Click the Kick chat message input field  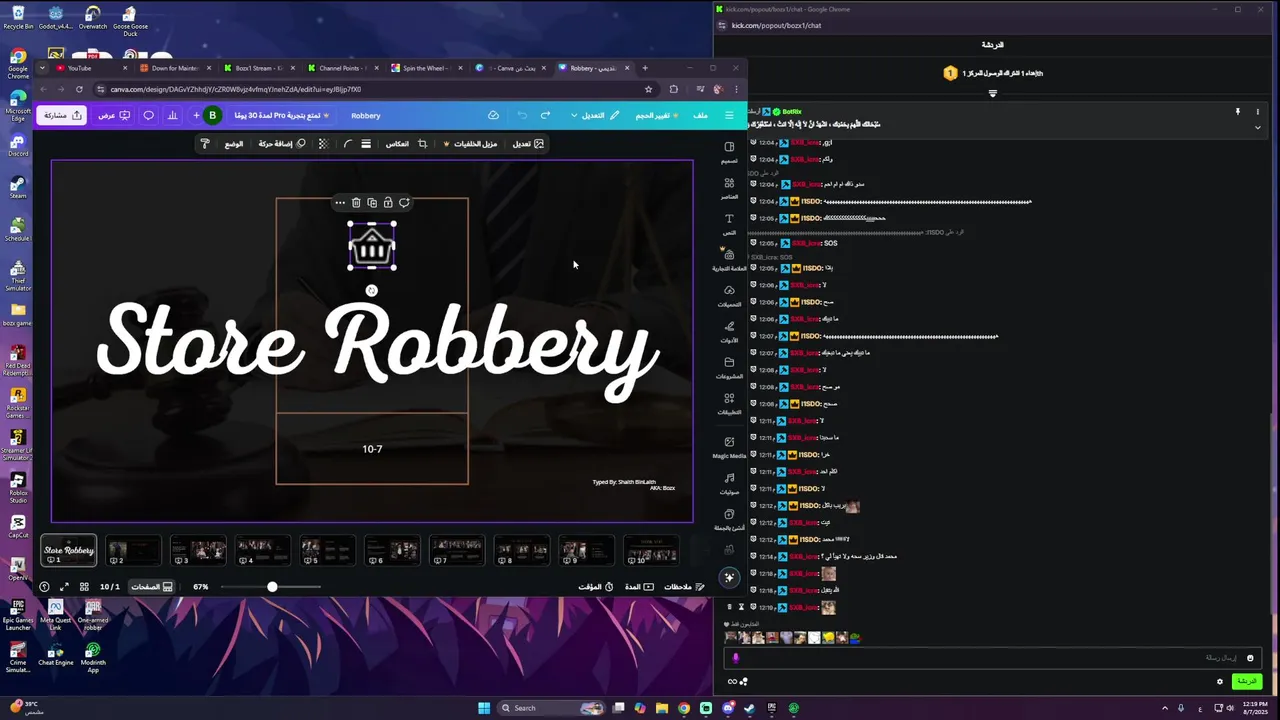(x=992, y=658)
